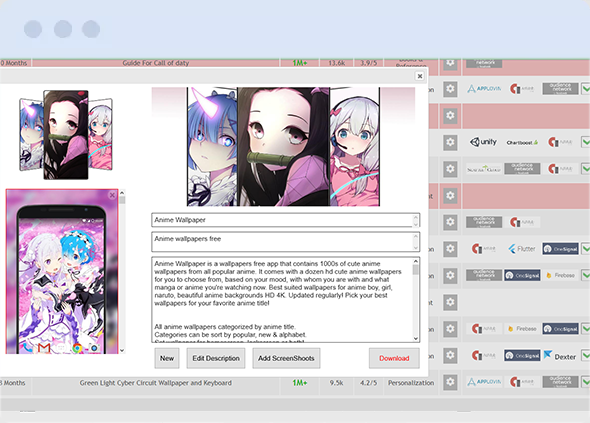The image size is (590, 423).
Task: Click the 'Personalization' category cell
Action: [411, 383]
